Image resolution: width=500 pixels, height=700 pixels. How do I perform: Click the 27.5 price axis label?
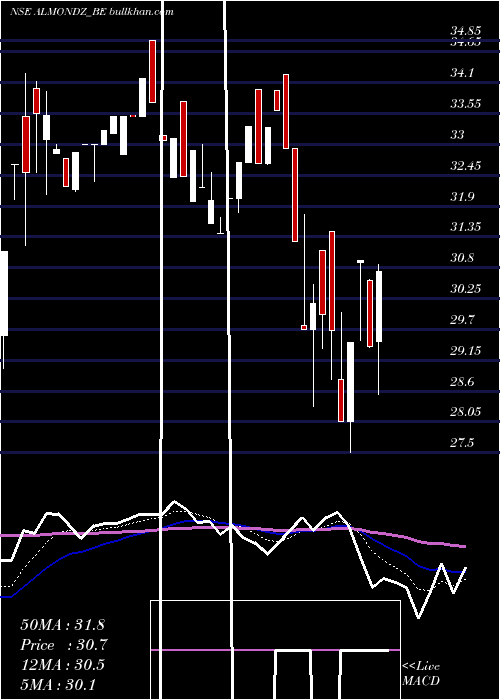(461, 443)
